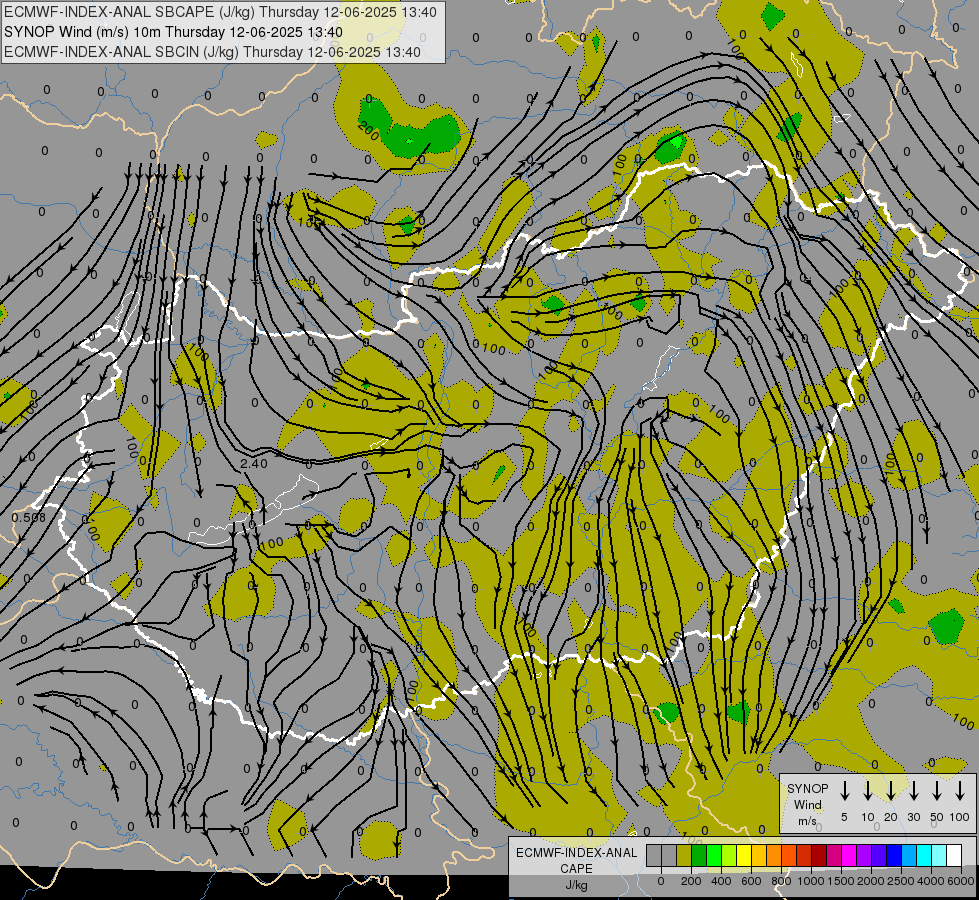979x900 pixels.
Task: Click the 30 m/s wind arrow symbol
Action: tap(913, 791)
